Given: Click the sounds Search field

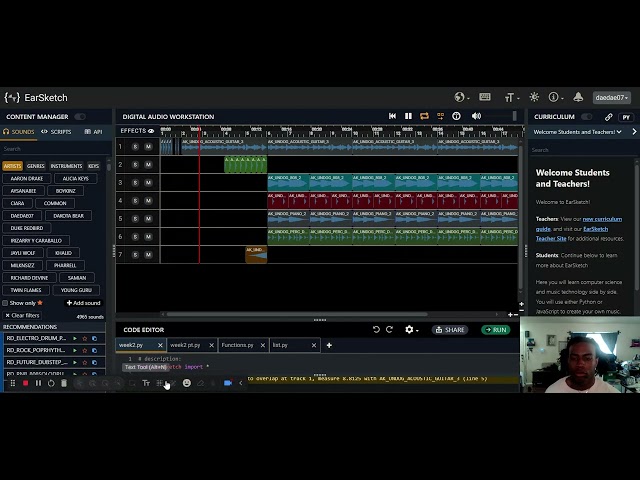Looking at the screenshot, I should pos(55,149).
